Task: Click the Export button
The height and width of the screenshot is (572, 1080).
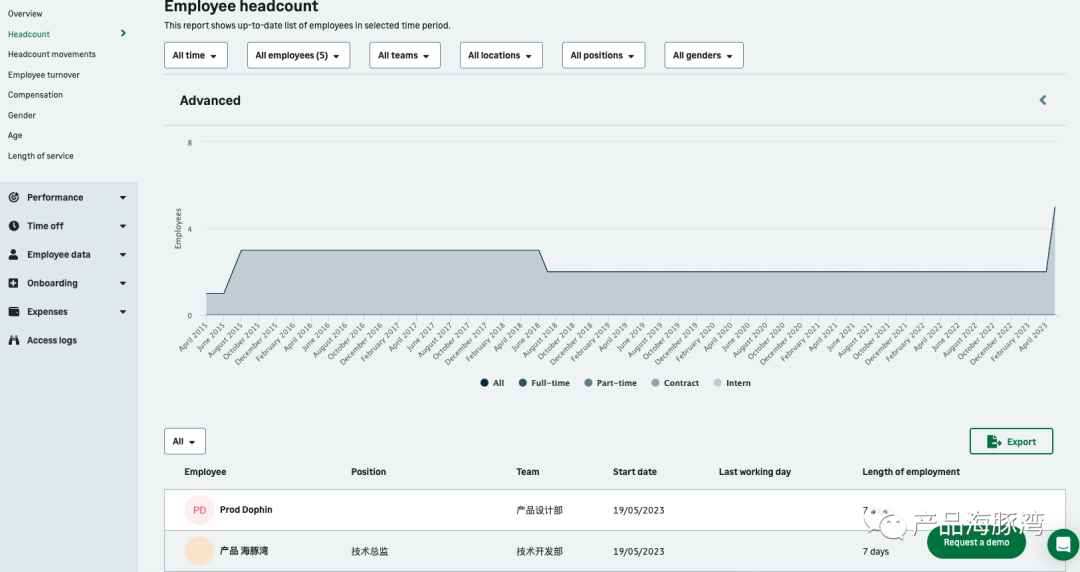Action: coord(1011,441)
